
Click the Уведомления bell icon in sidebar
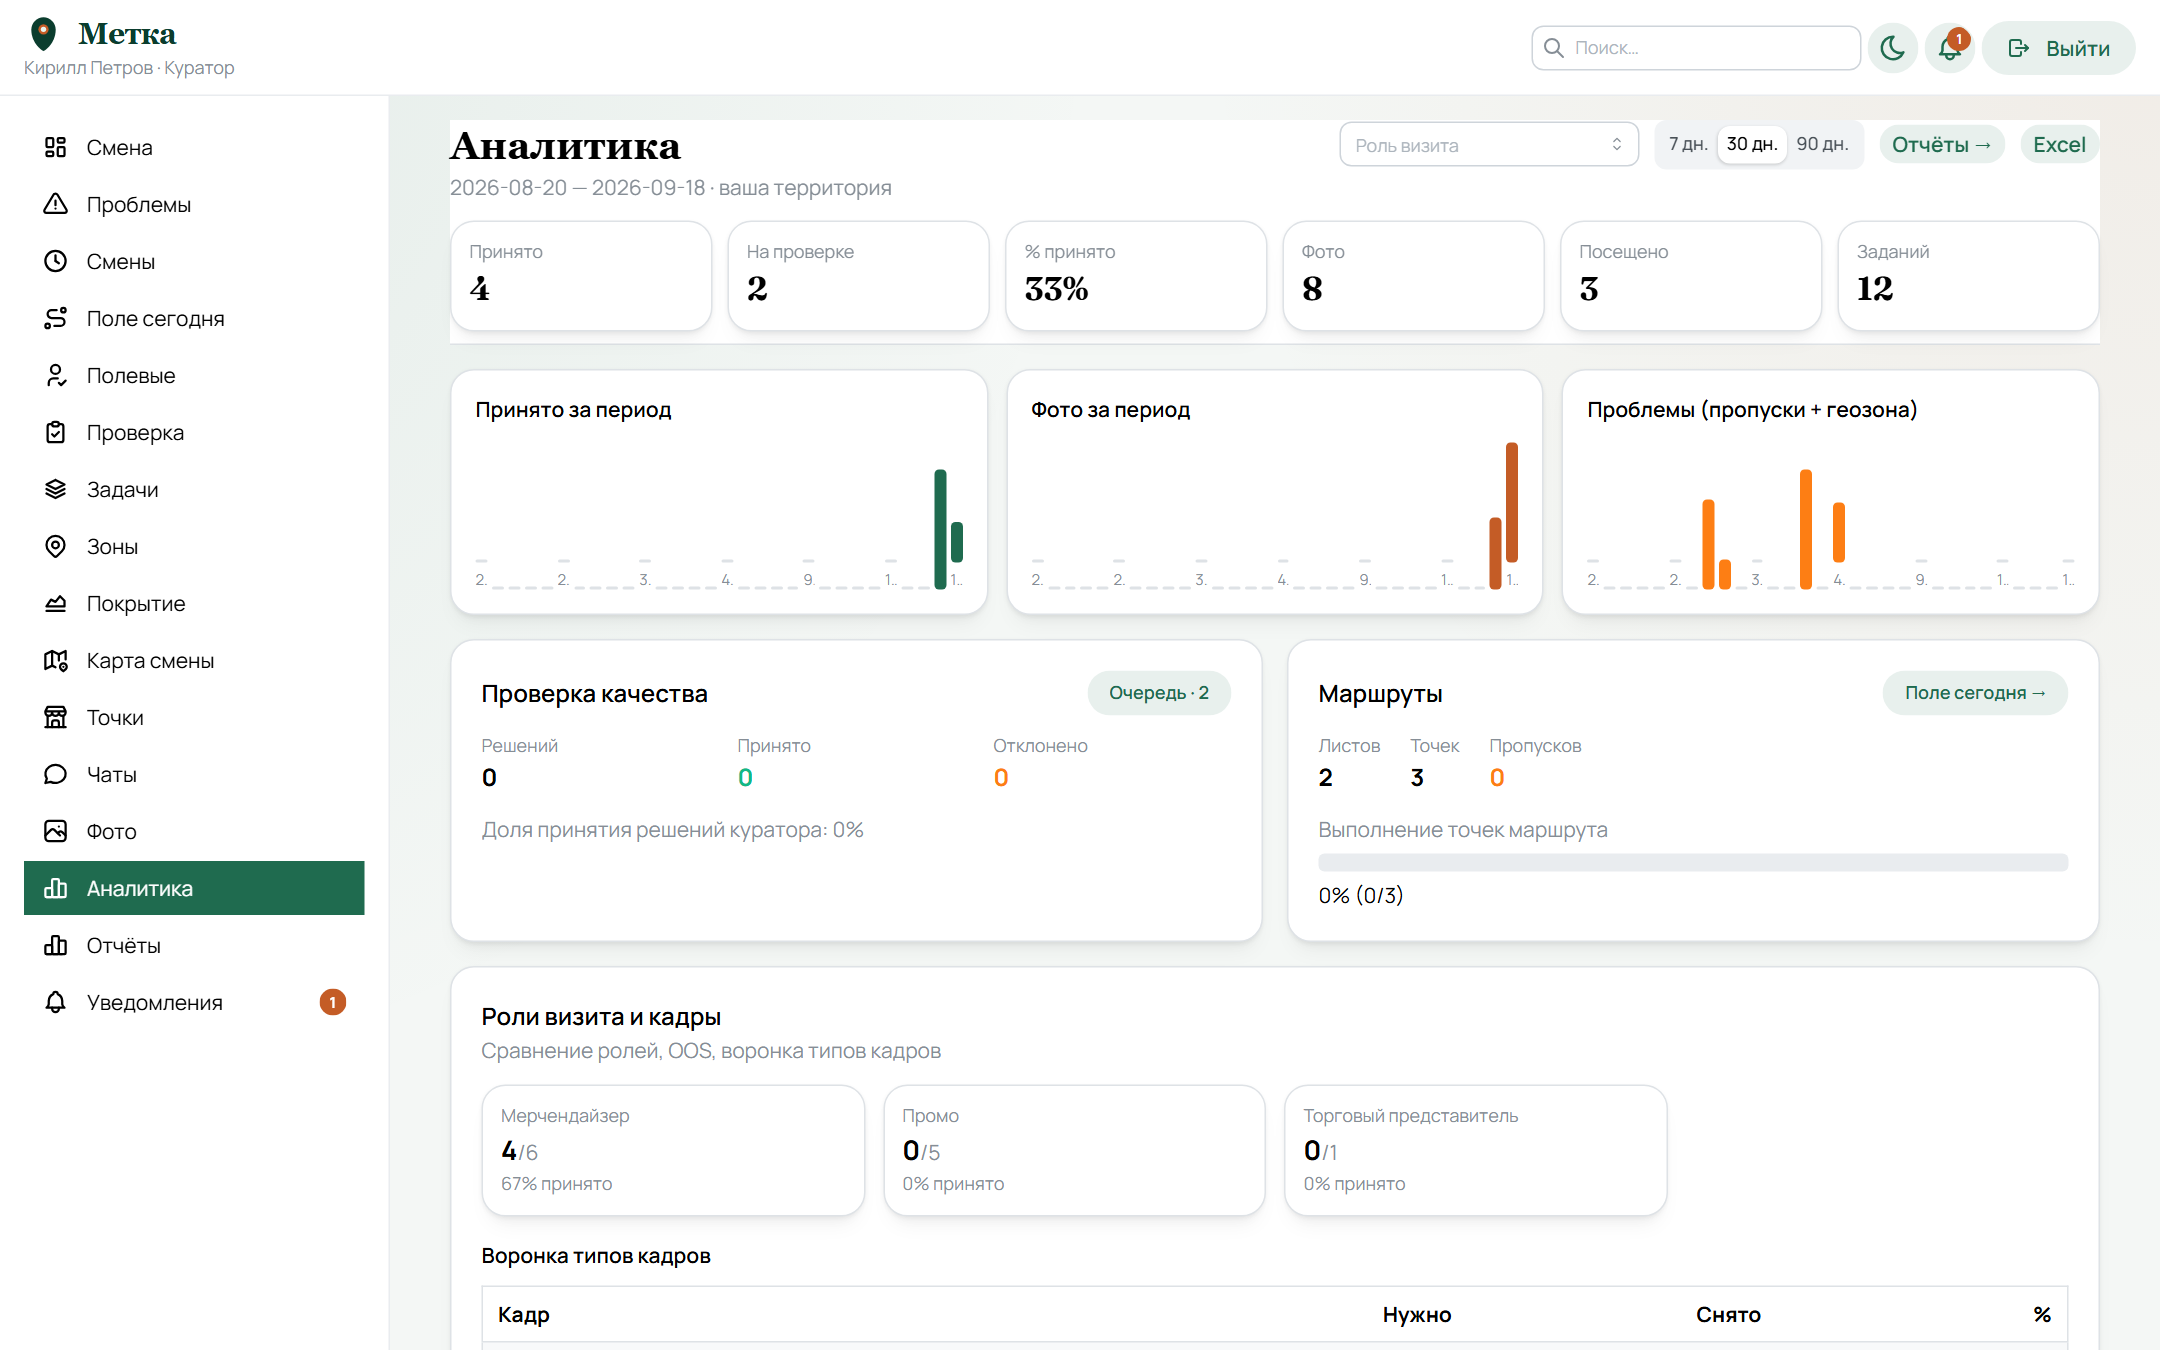55,1002
